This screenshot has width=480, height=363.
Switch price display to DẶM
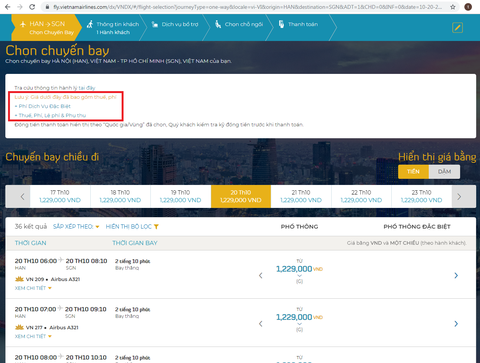(x=444, y=172)
